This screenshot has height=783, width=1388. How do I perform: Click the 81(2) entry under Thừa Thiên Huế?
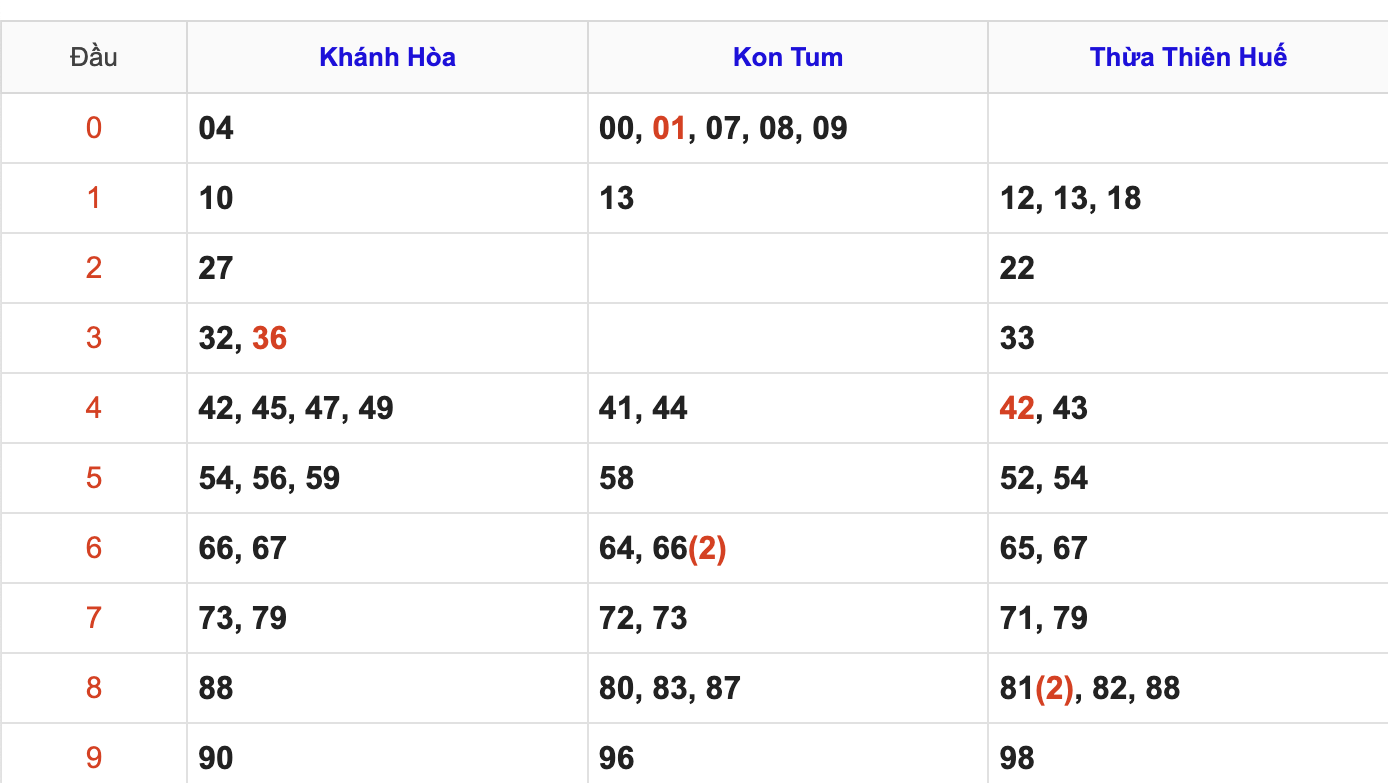[x=1037, y=688]
